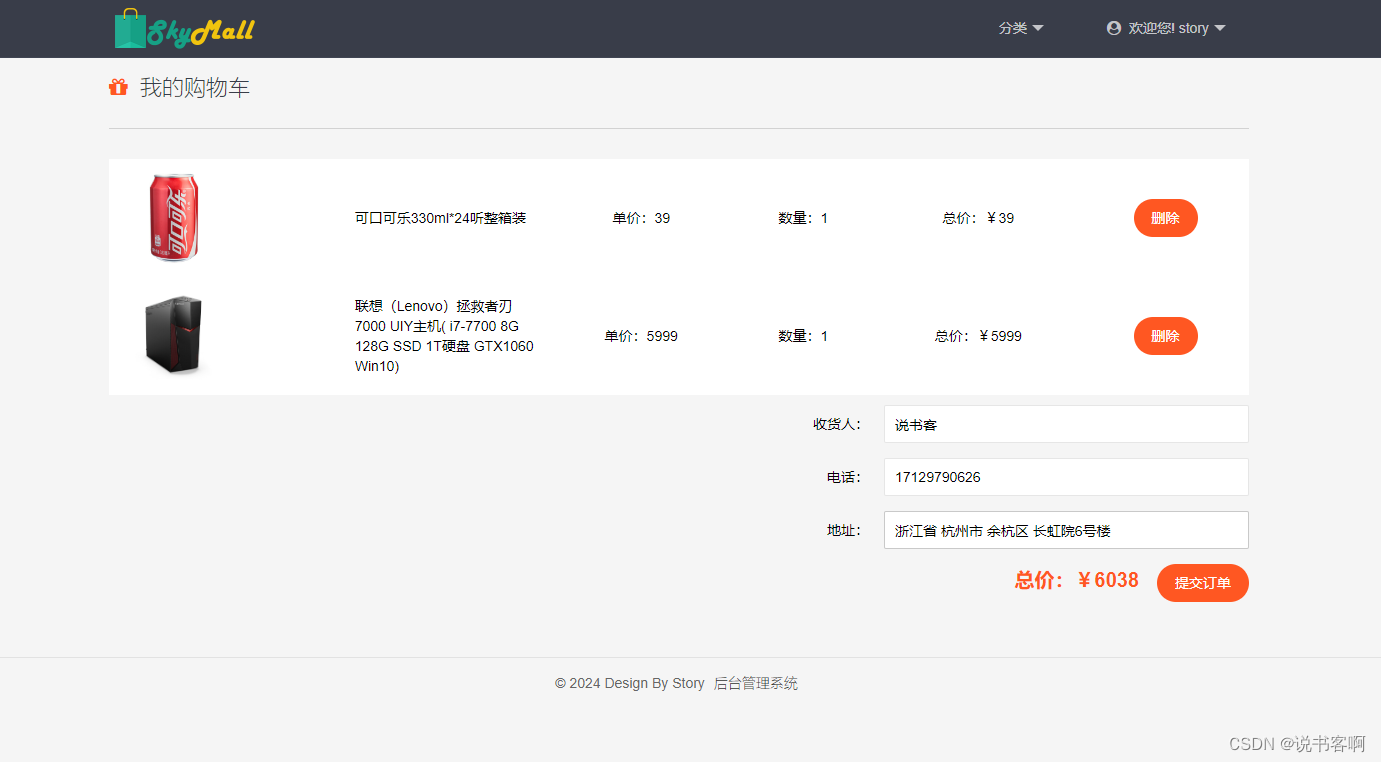Screen dimensions: 1381x762
Task: Click the 地址： label
Action: (x=844, y=530)
